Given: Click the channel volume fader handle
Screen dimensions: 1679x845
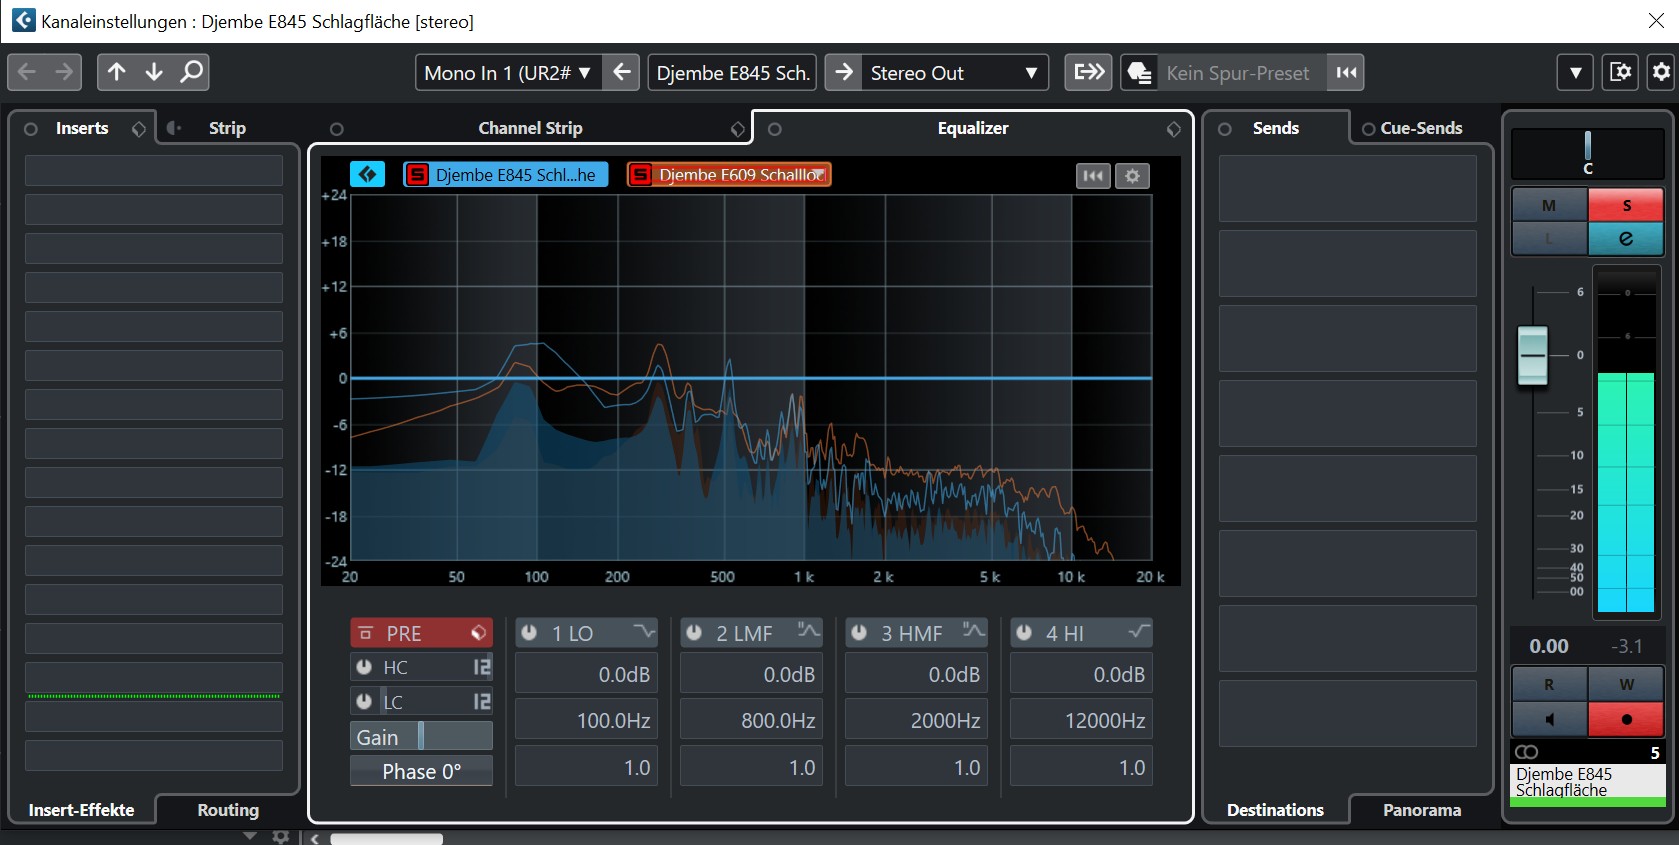Looking at the screenshot, I should (x=1532, y=355).
